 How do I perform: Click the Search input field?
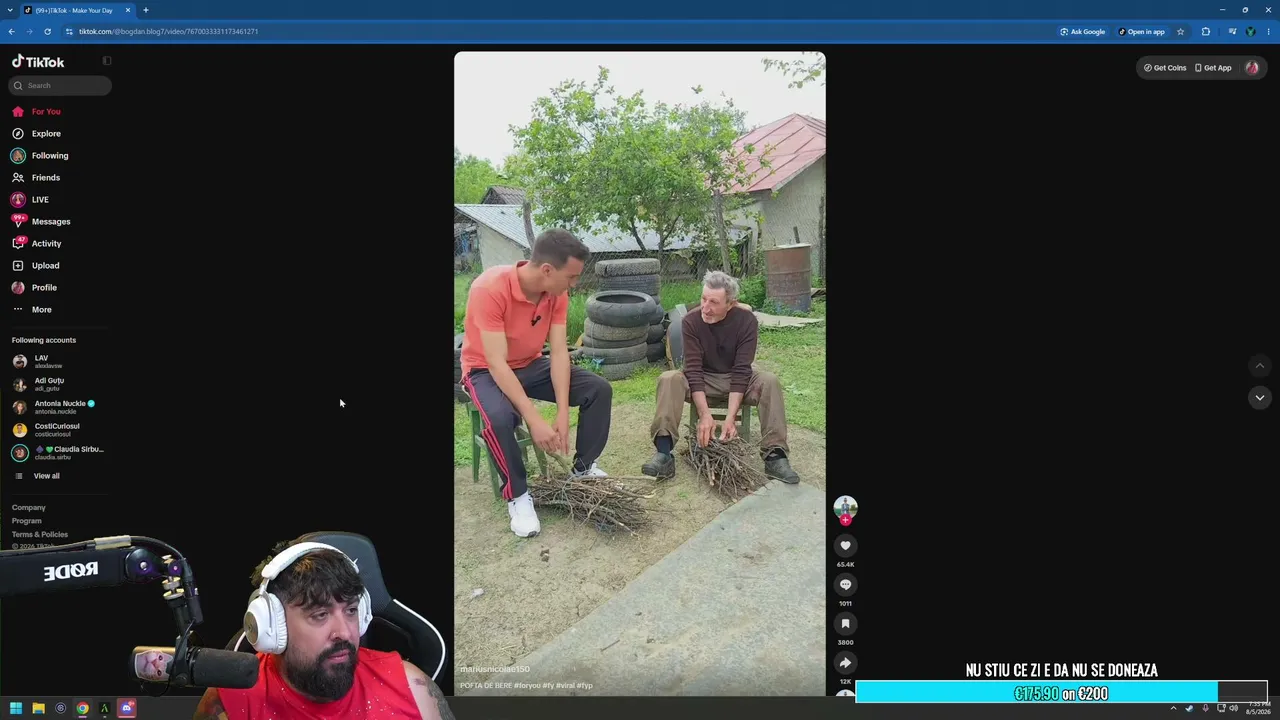point(60,85)
